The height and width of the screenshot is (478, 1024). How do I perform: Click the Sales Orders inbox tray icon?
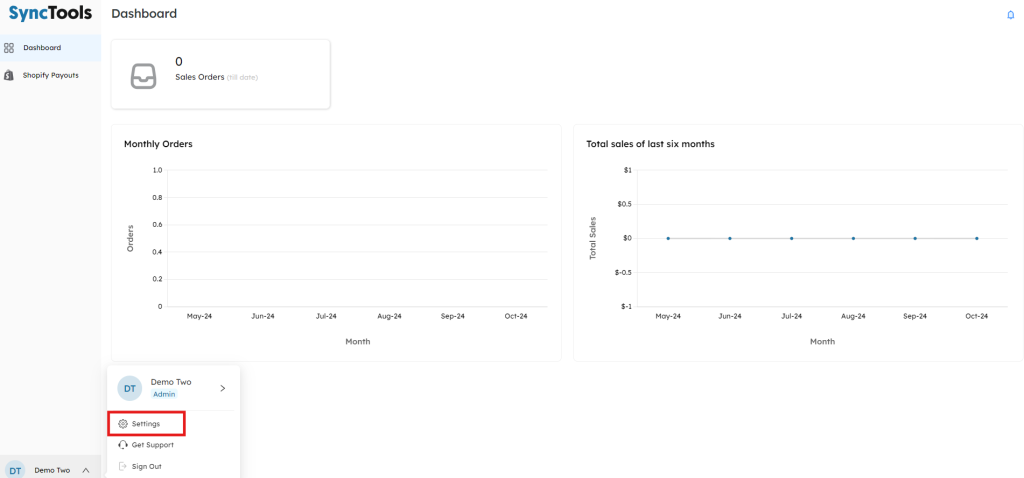point(144,76)
